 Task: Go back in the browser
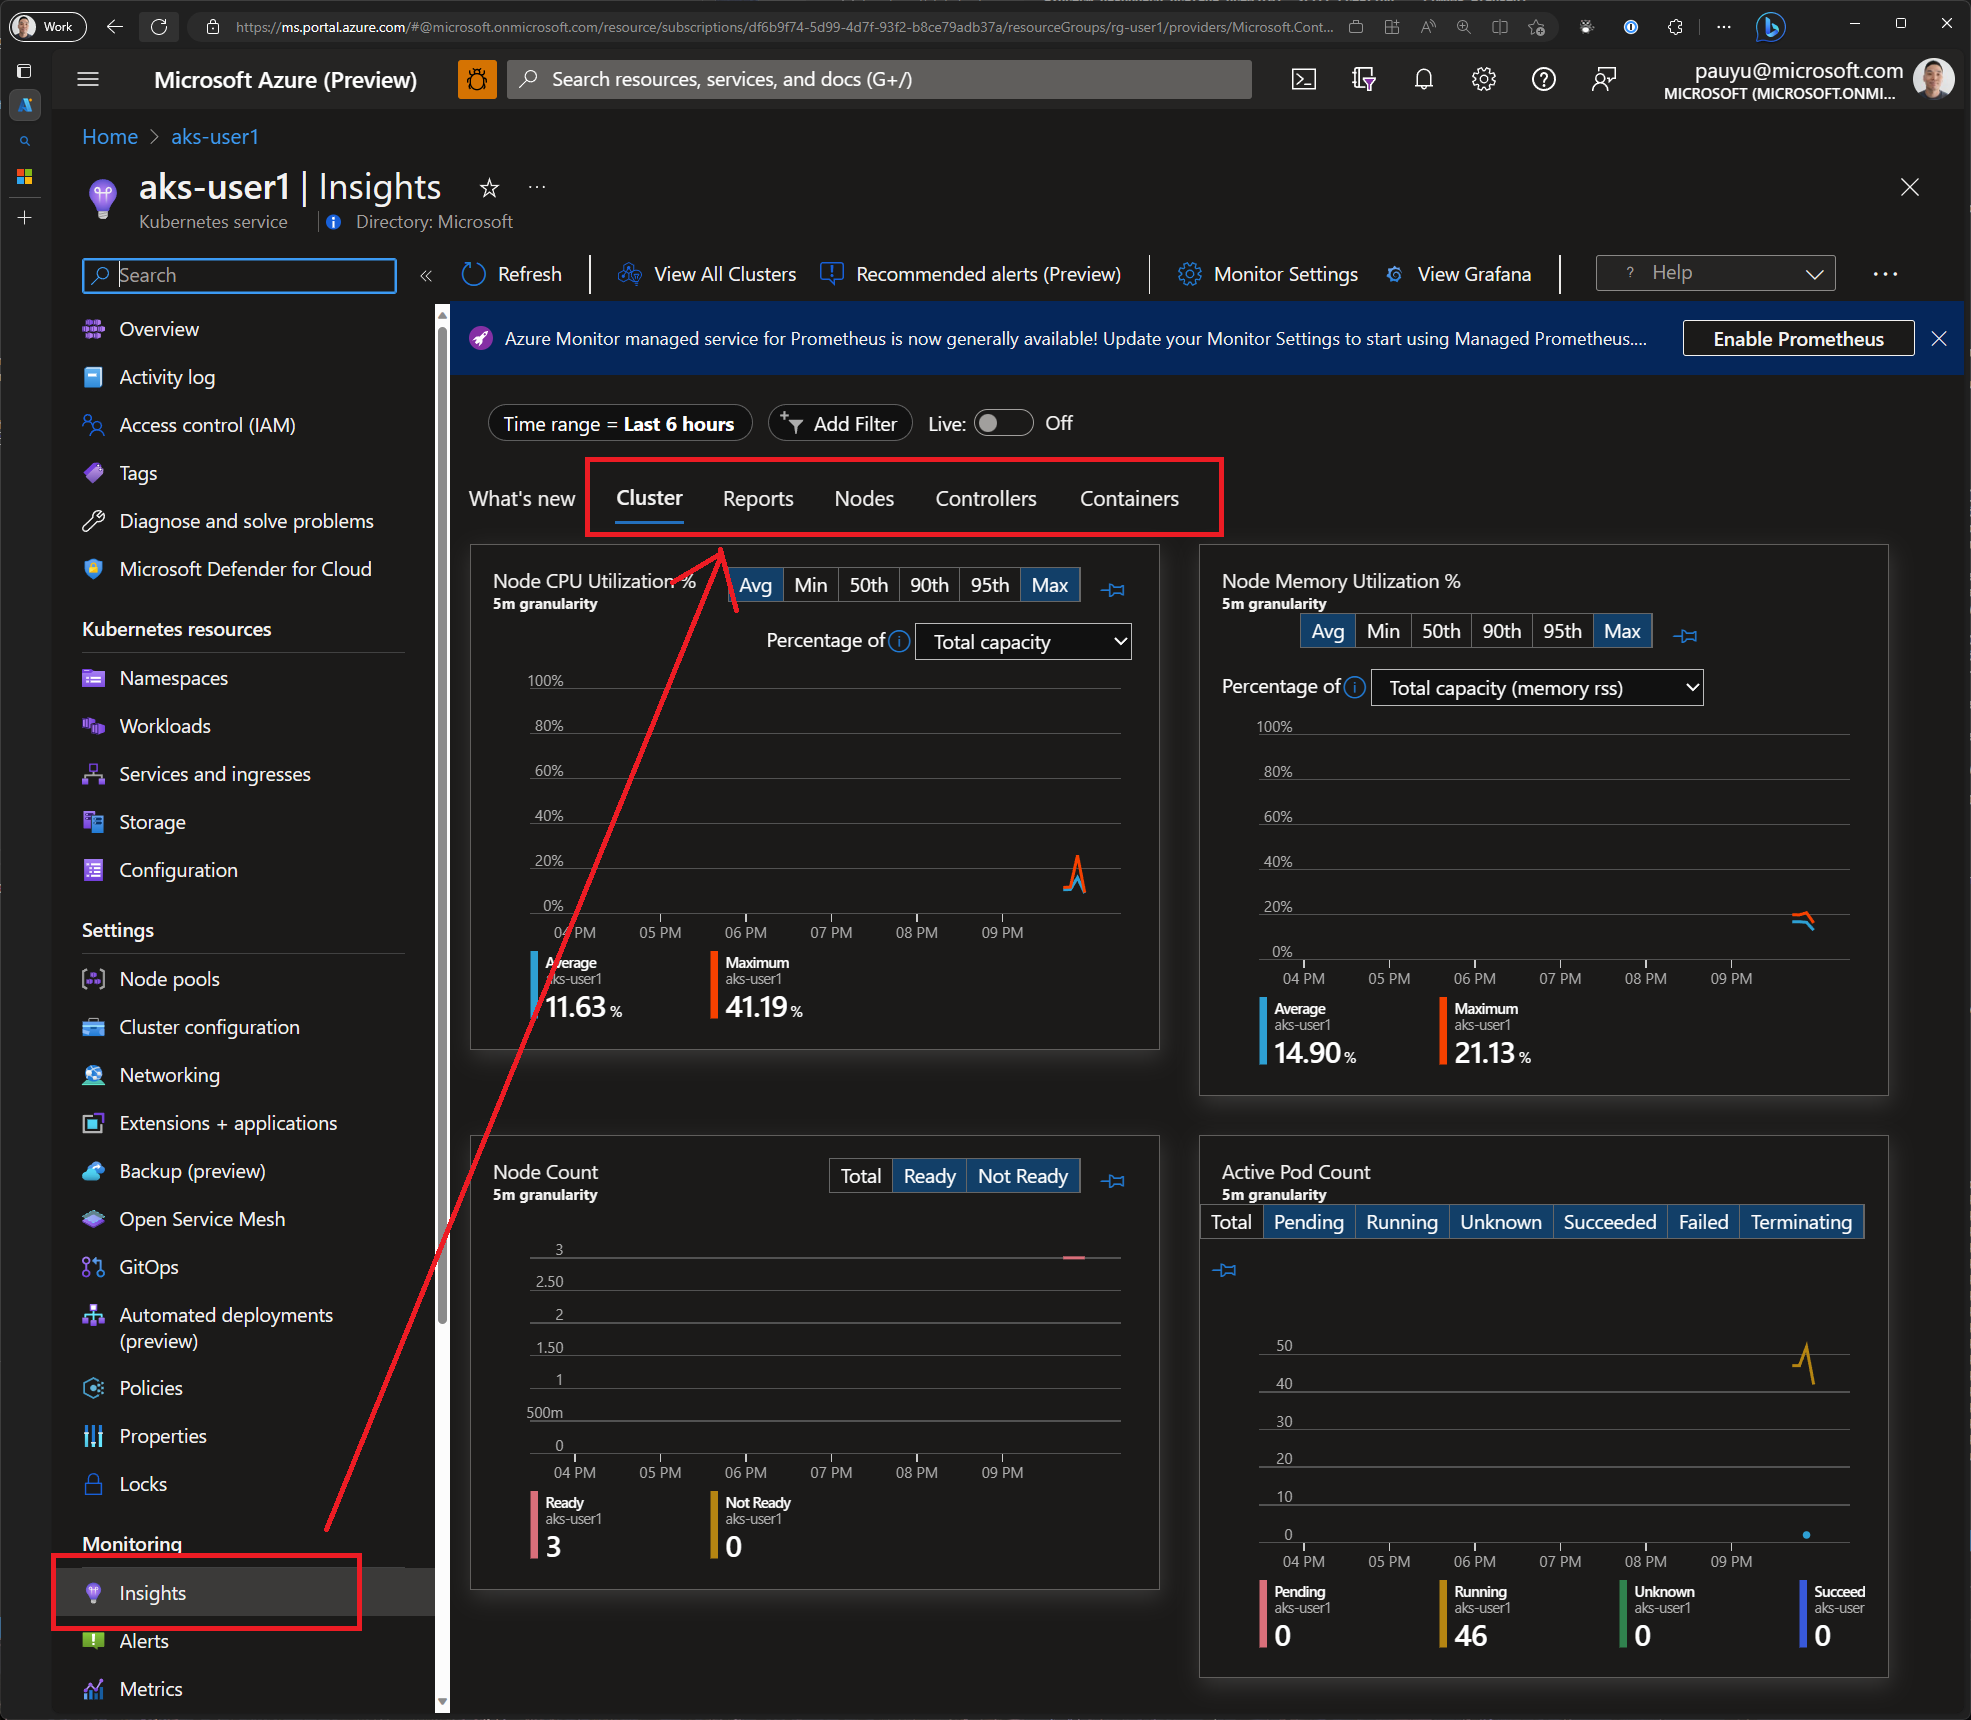pos(115,27)
